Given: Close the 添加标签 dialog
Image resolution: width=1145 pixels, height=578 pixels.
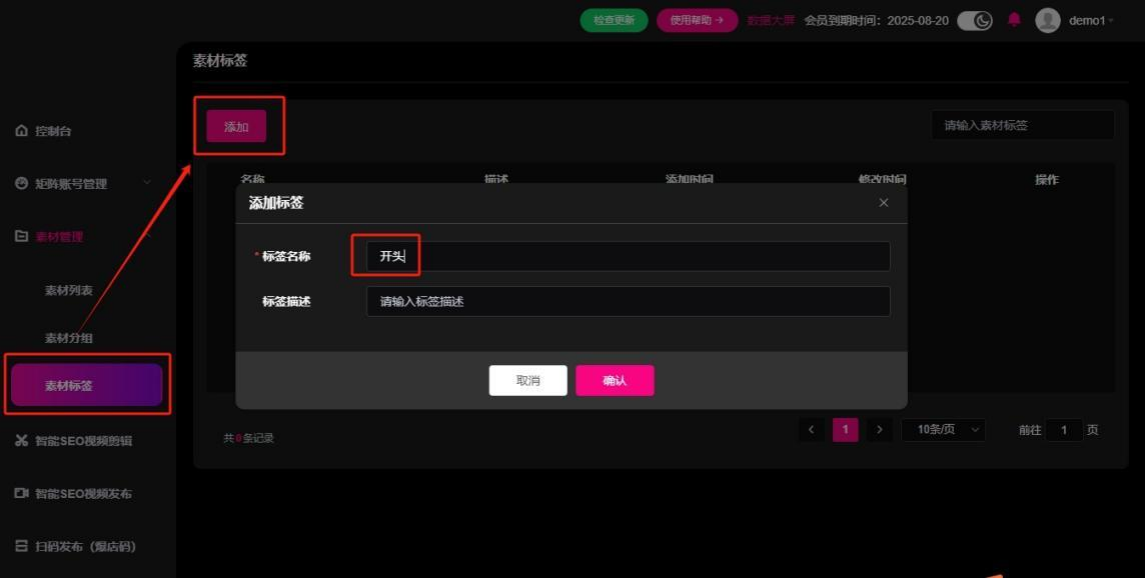Looking at the screenshot, I should tap(883, 203).
